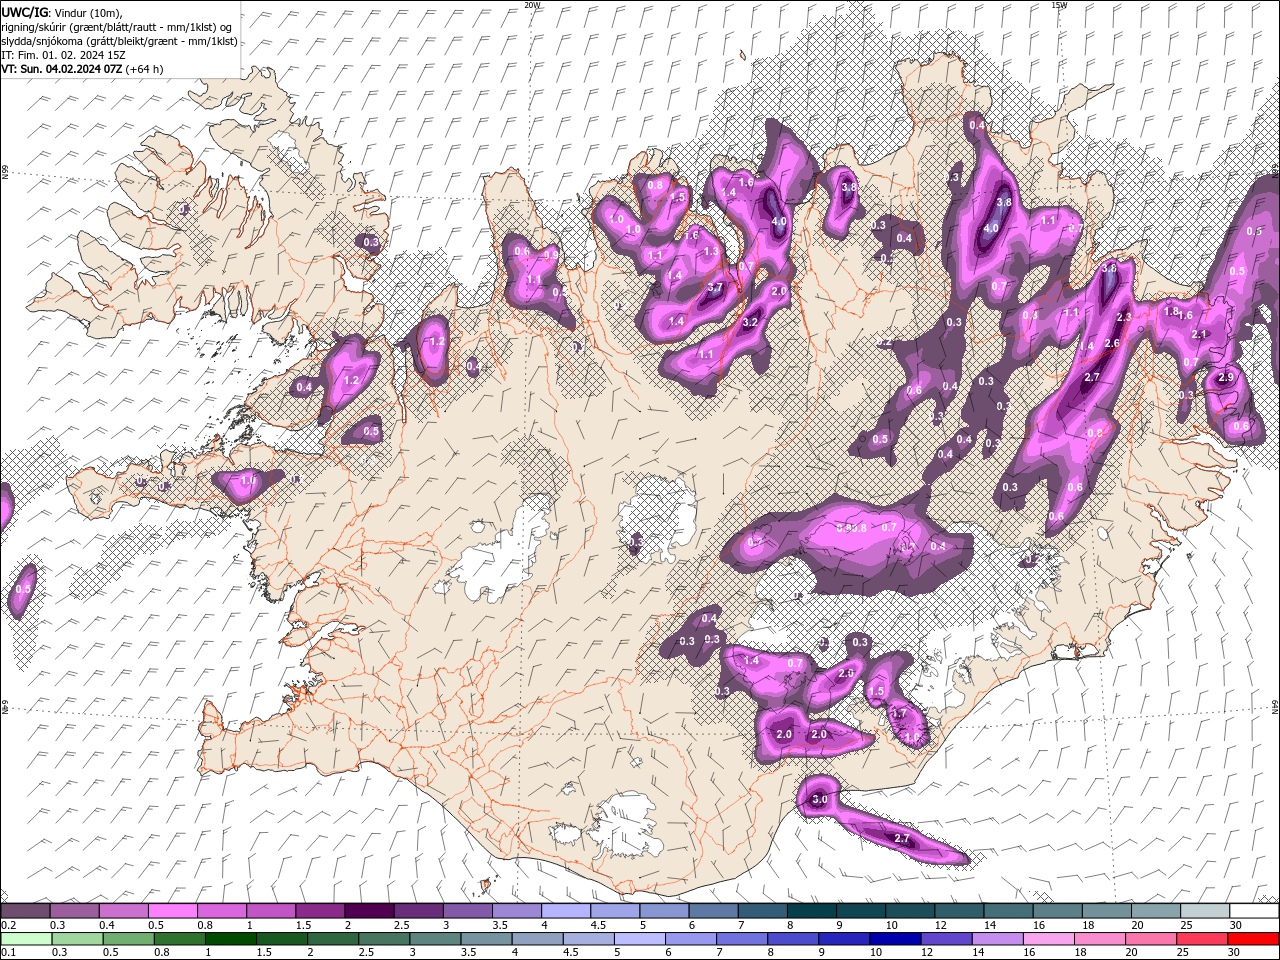
Task: Click the bold 'UWC/IG' title text
Action: click(x=24, y=12)
